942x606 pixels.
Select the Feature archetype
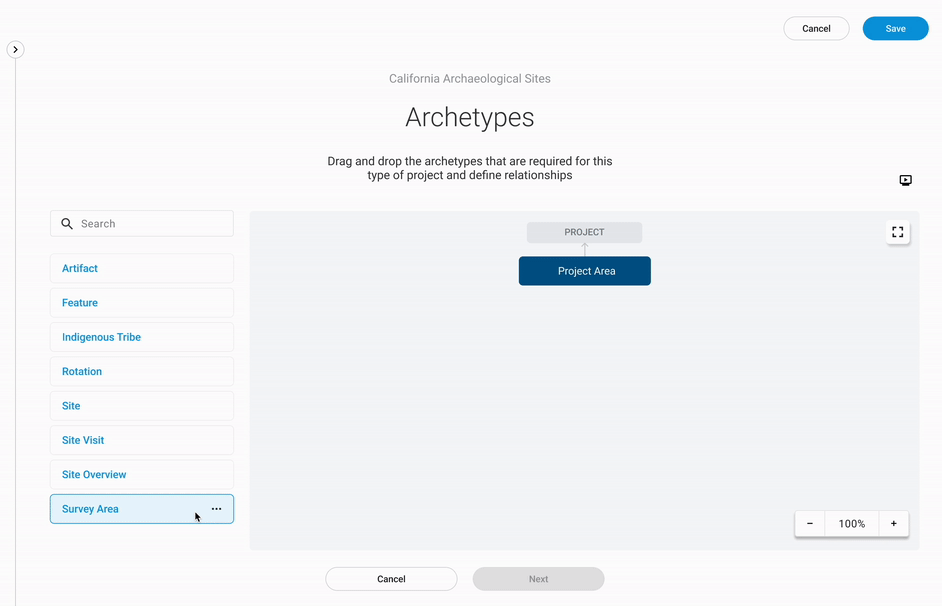(x=141, y=303)
